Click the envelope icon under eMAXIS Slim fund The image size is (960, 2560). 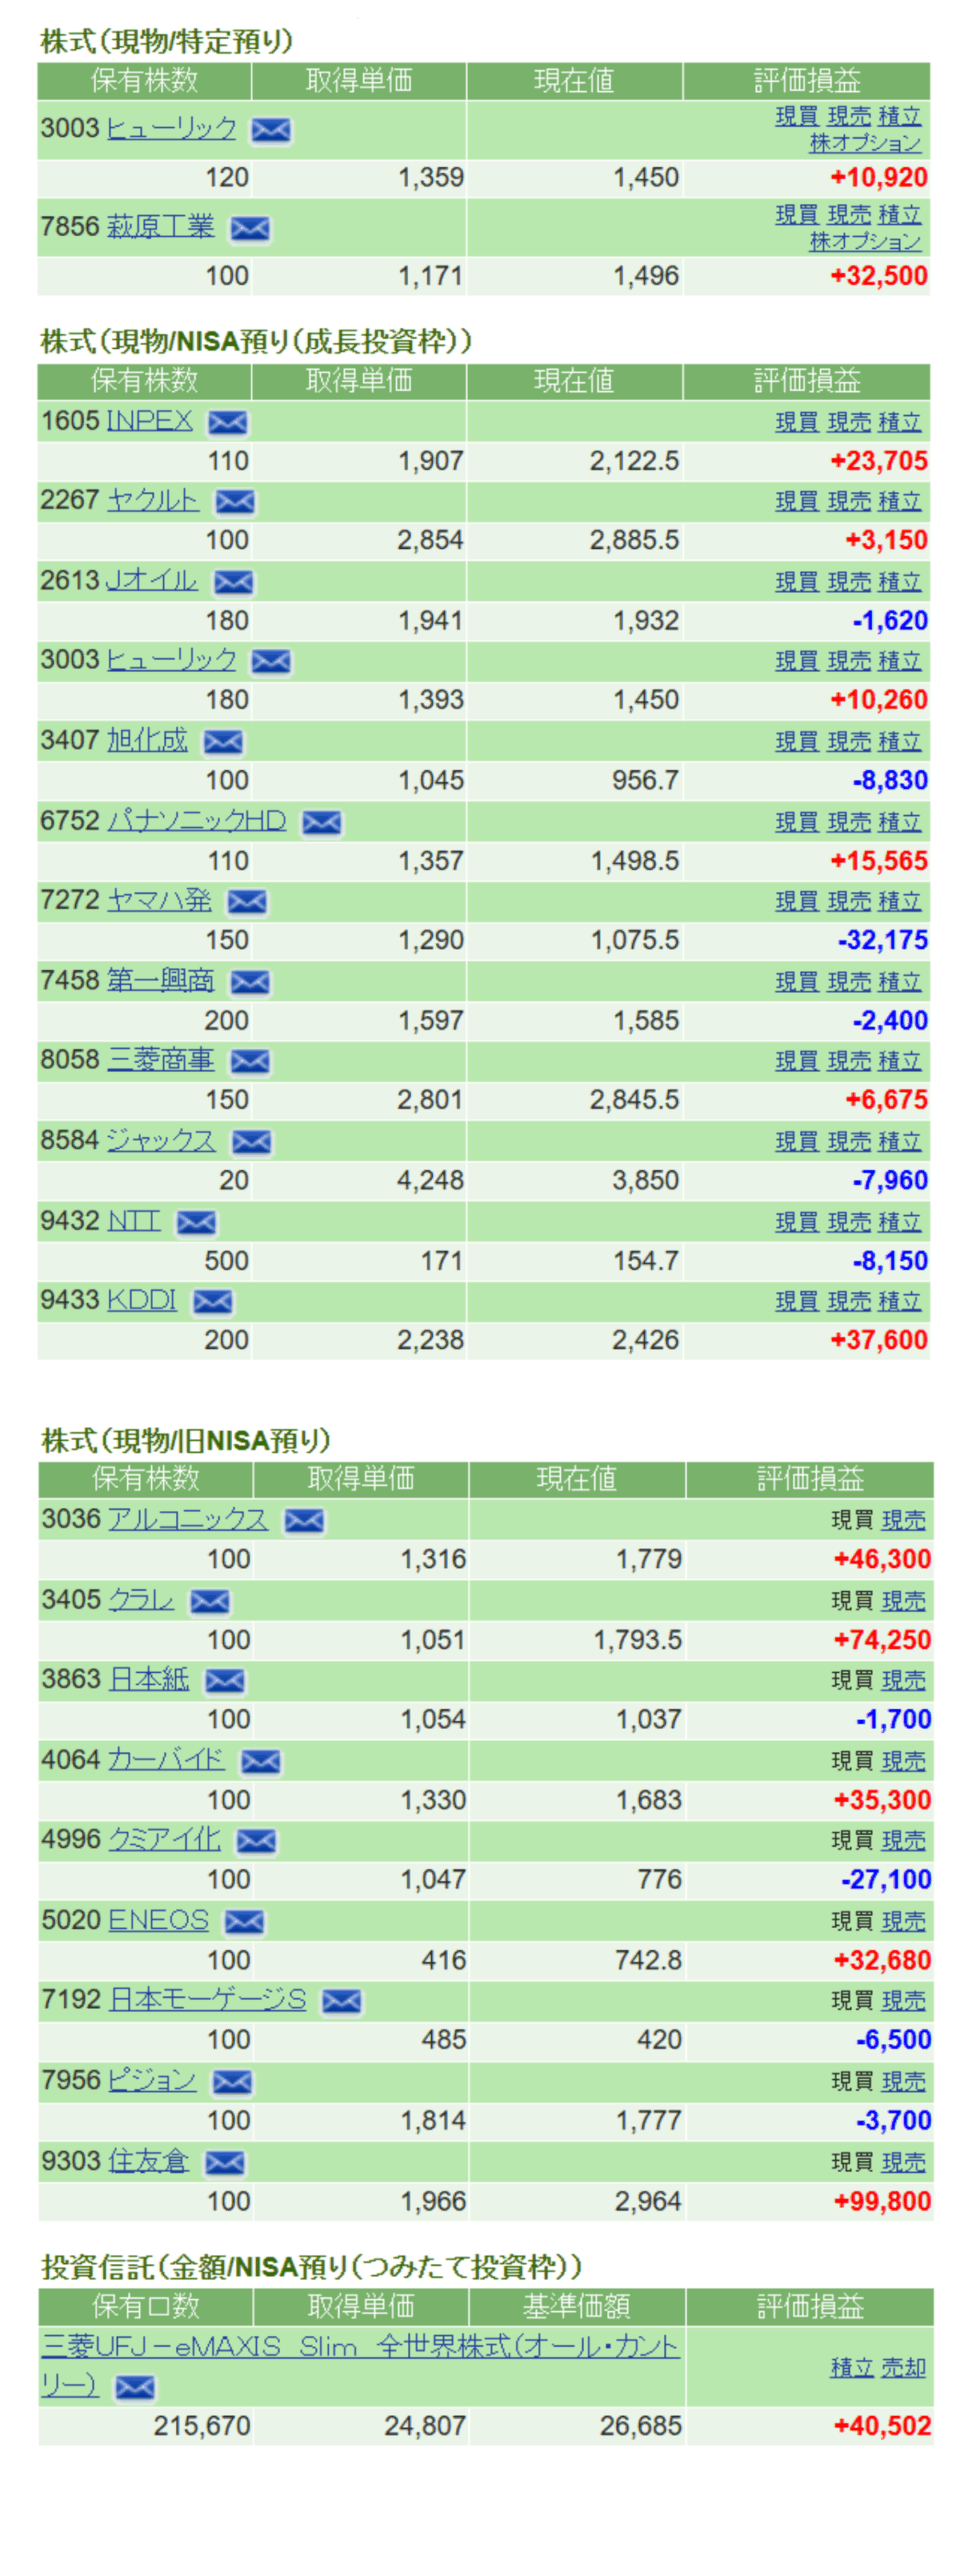(x=134, y=2387)
